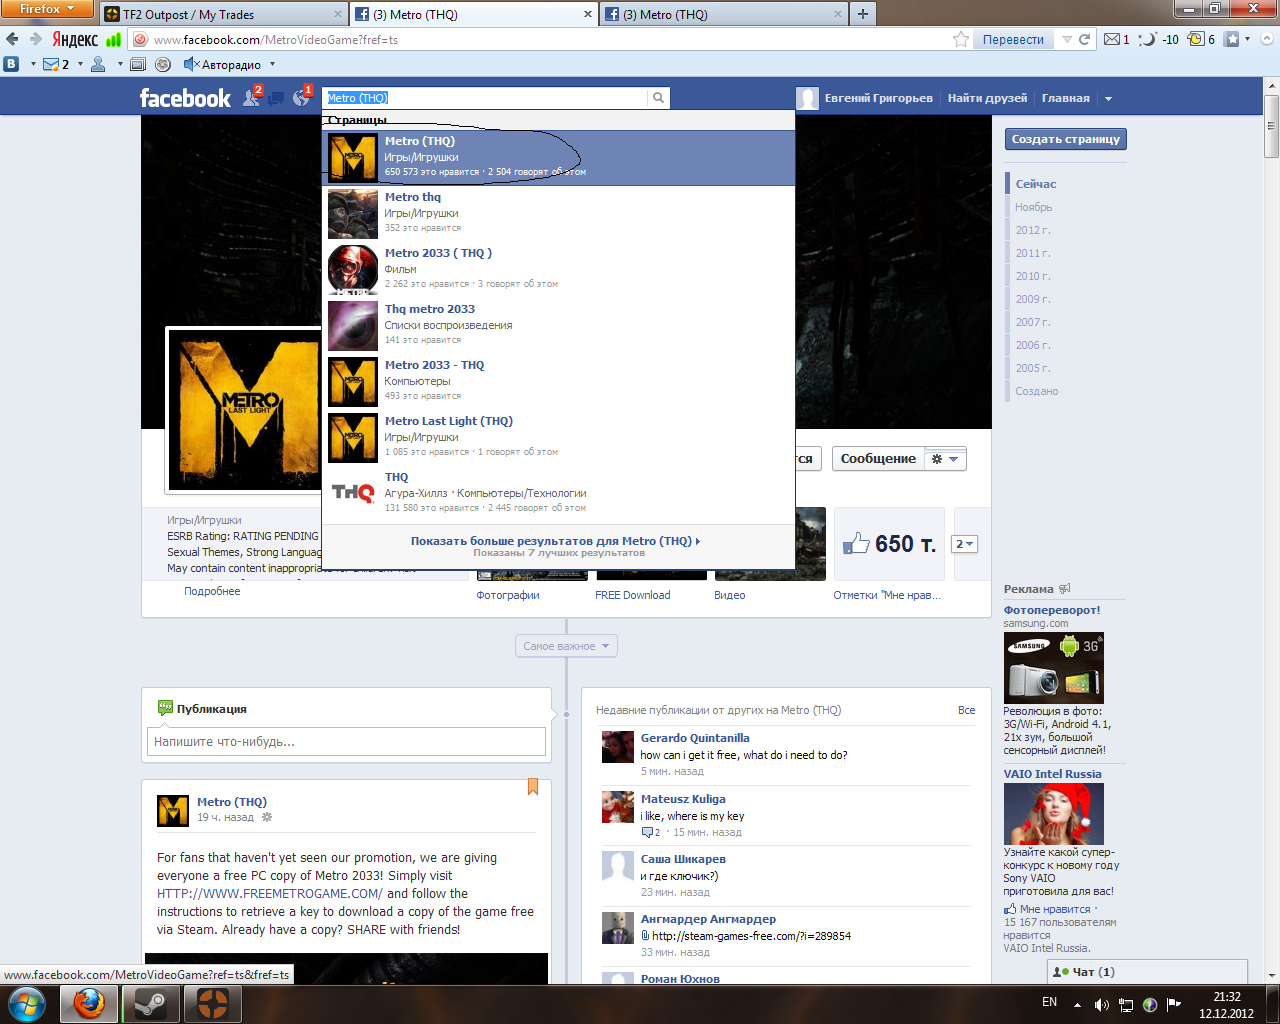Click the Напишите что-нибудь post box
Viewport: 1280px width, 1024px height.
tap(347, 742)
